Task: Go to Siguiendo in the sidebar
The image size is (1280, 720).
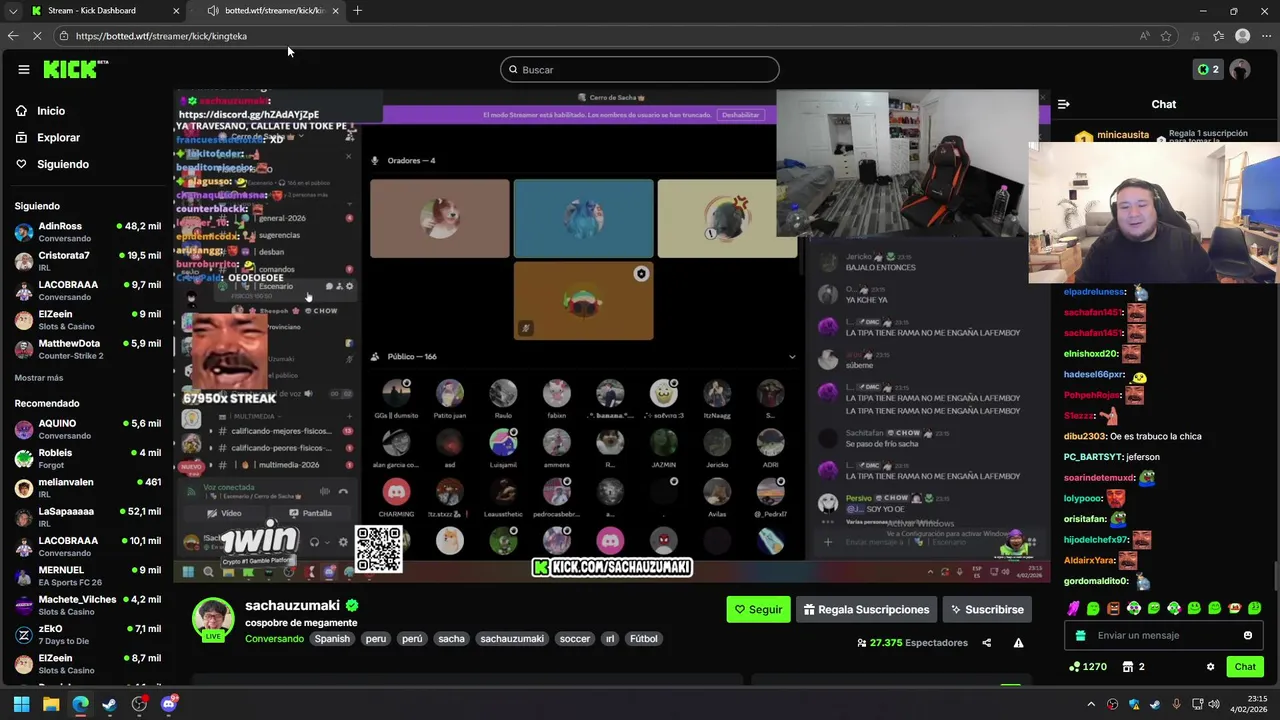Action: [63, 164]
